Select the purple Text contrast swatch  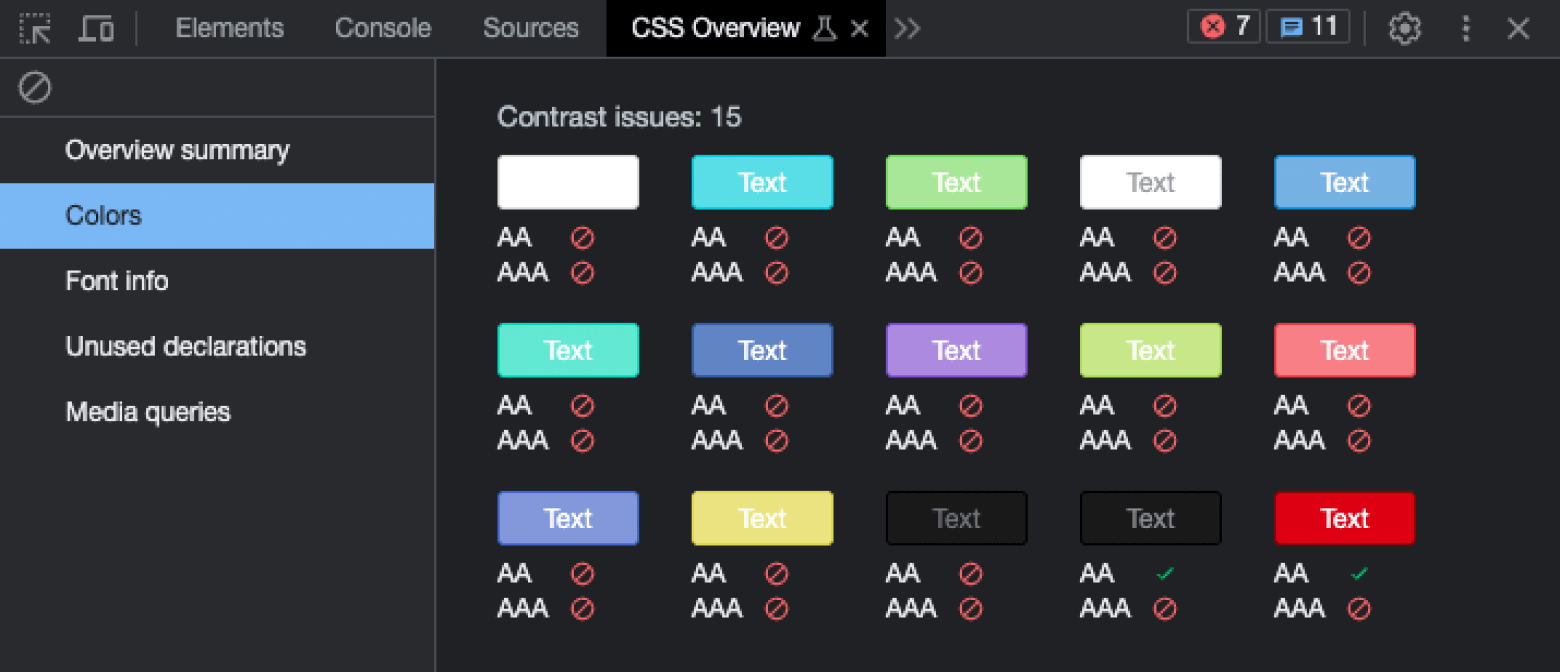pos(956,350)
